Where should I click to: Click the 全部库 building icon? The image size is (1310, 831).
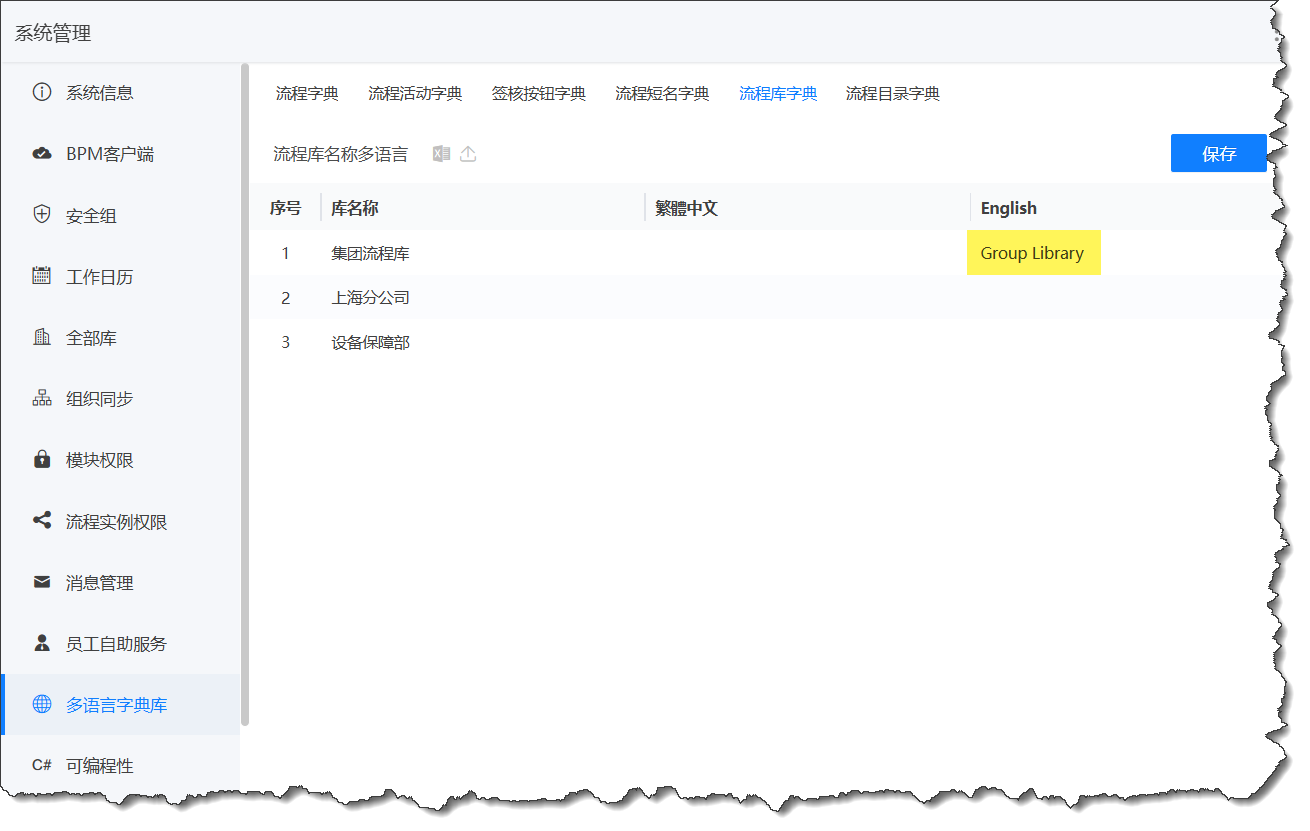click(41, 336)
